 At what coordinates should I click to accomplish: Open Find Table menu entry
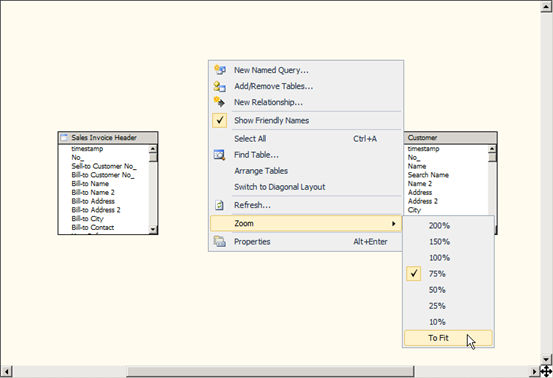[x=306, y=155]
